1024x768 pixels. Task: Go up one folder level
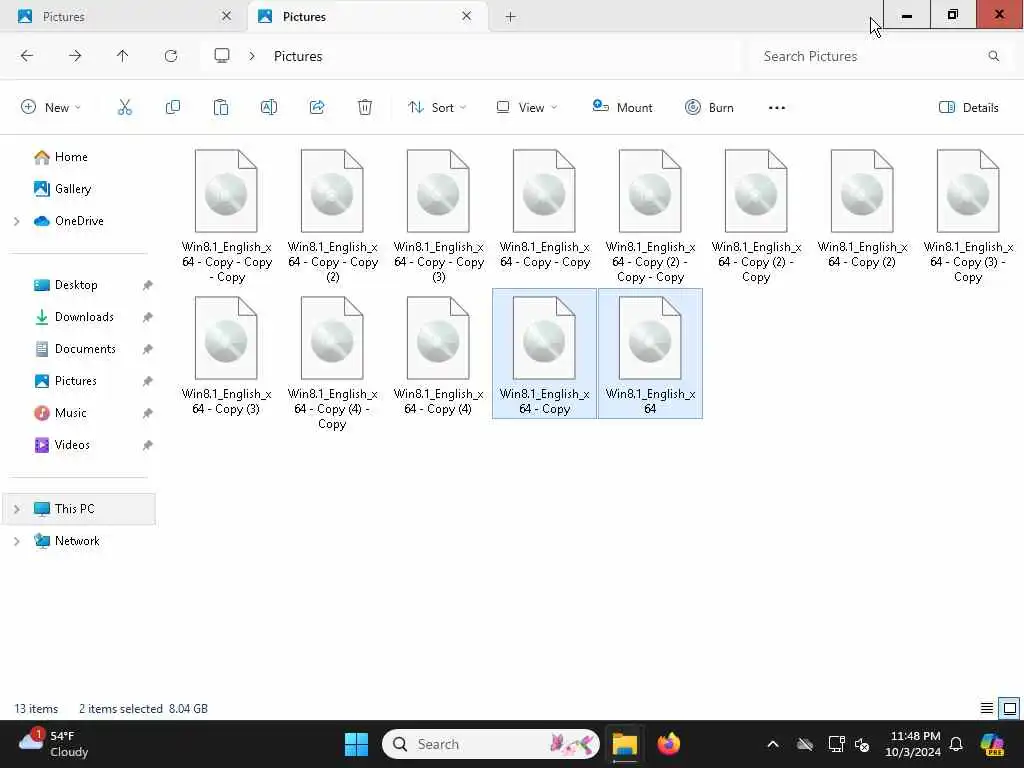point(123,56)
